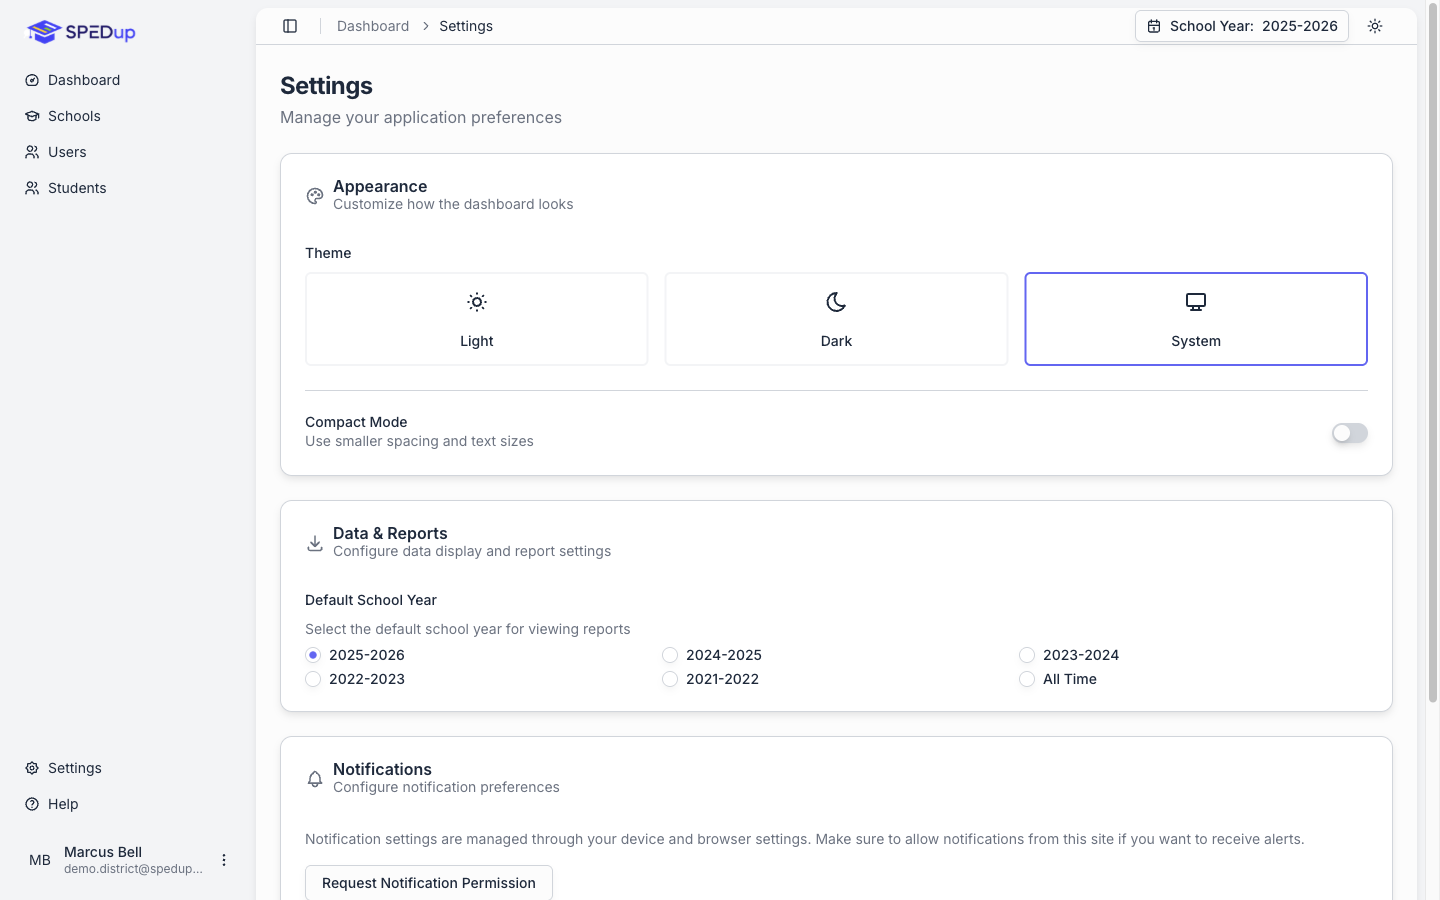This screenshot has width=1440, height=900.
Task: Click the MB avatar initials
Action: pyautogui.click(x=40, y=860)
